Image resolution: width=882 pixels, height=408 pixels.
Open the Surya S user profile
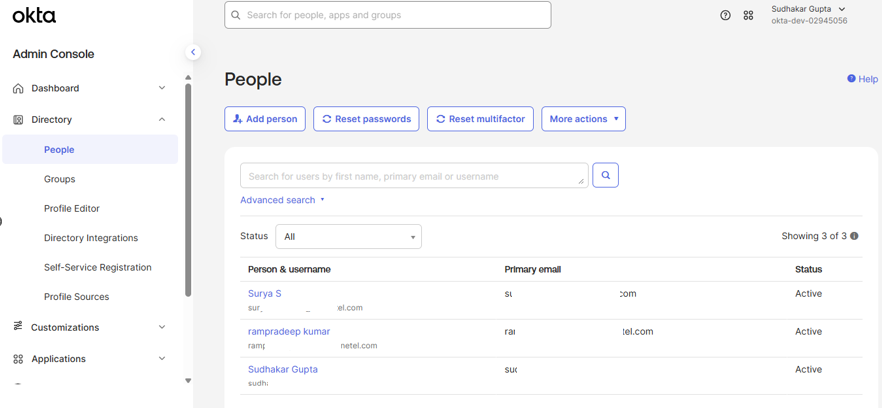(x=264, y=294)
